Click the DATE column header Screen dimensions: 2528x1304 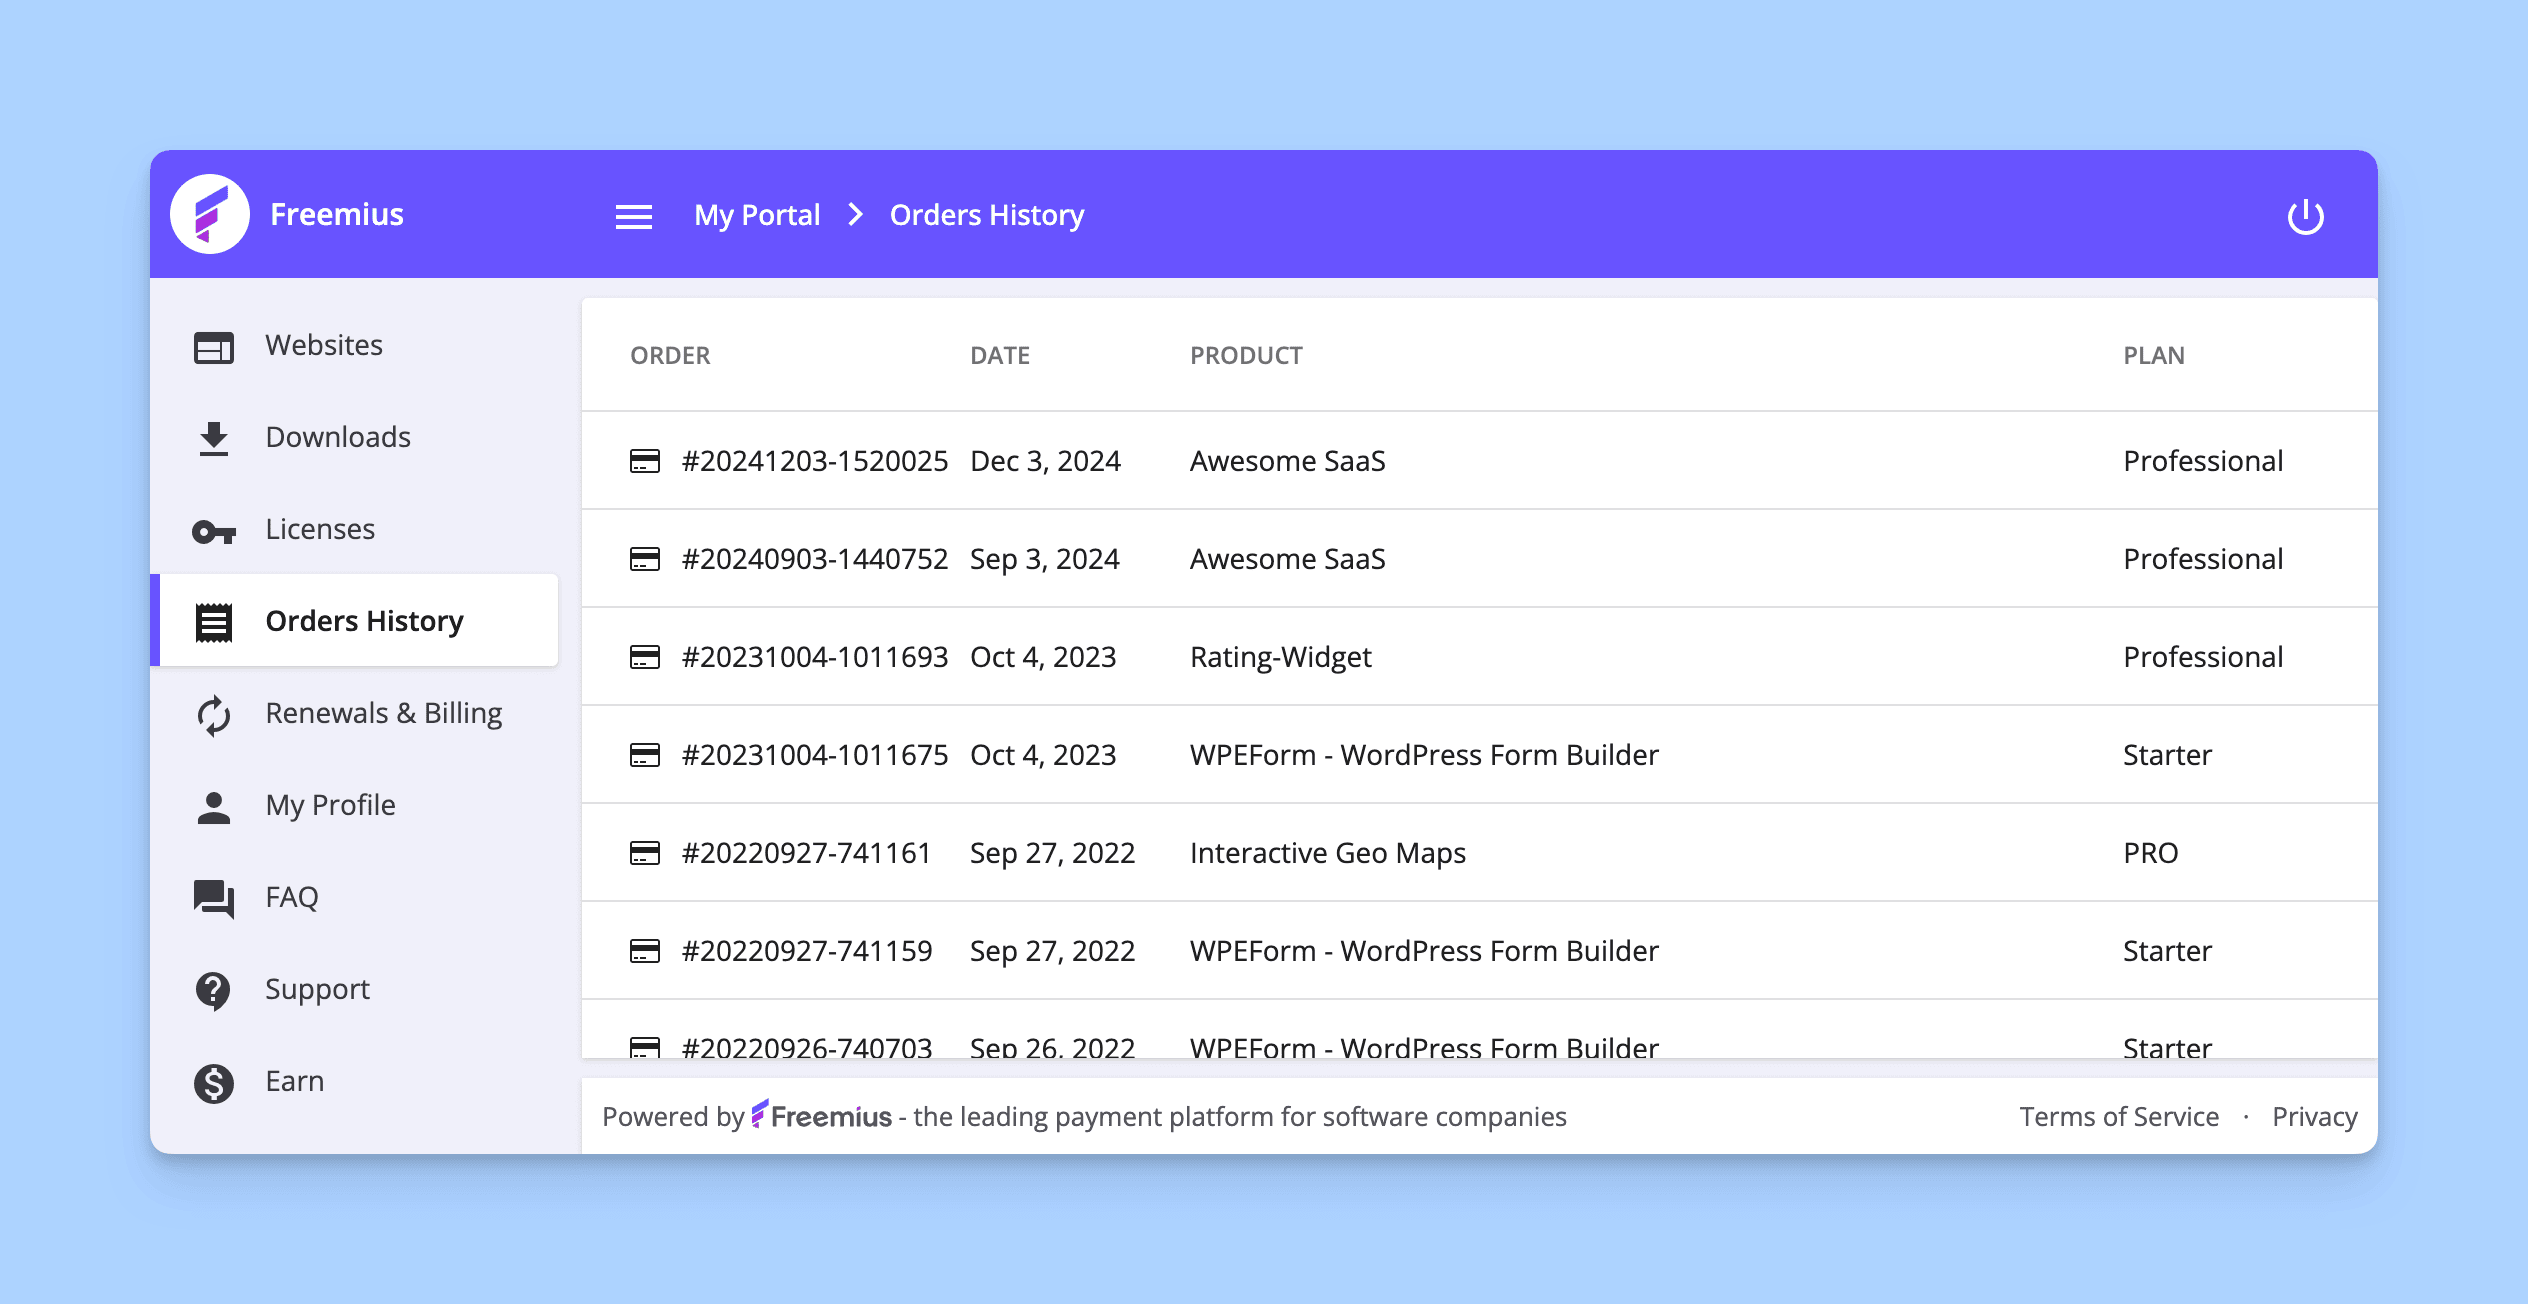pyautogui.click(x=1000, y=355)
